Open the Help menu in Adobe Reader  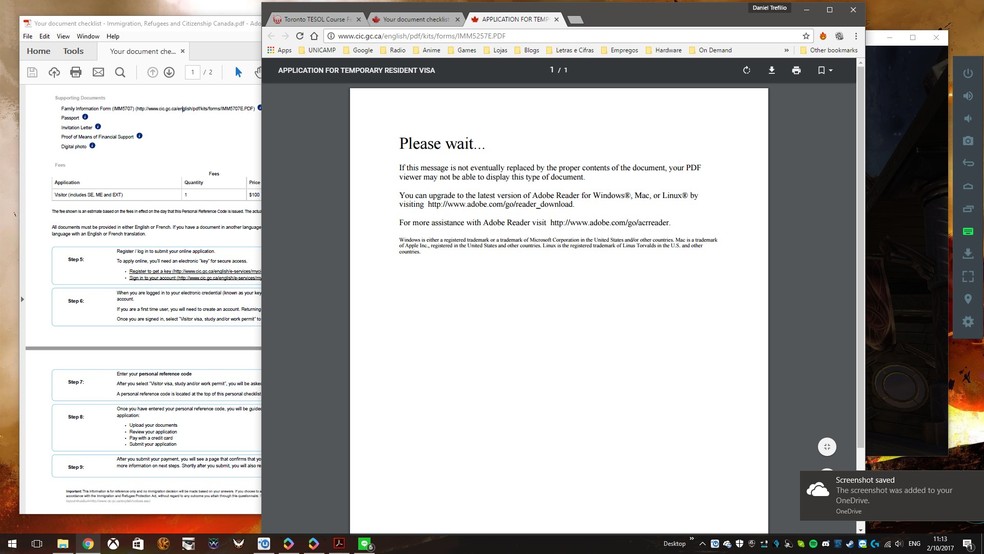coord(113,36)
